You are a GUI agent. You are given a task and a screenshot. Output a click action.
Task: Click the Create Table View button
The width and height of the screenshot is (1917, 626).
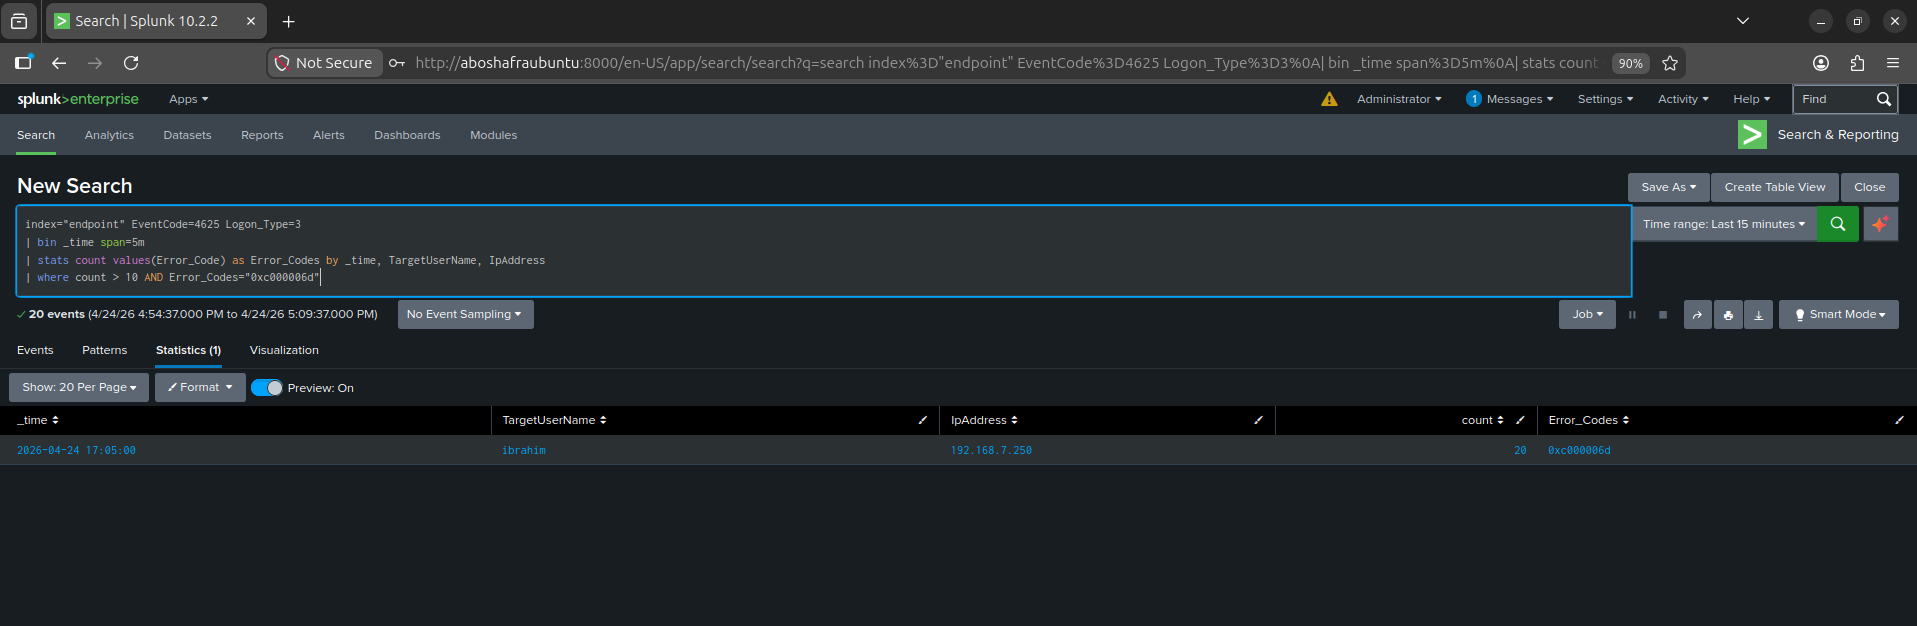pyautogui.click(x=1774, y=187)
